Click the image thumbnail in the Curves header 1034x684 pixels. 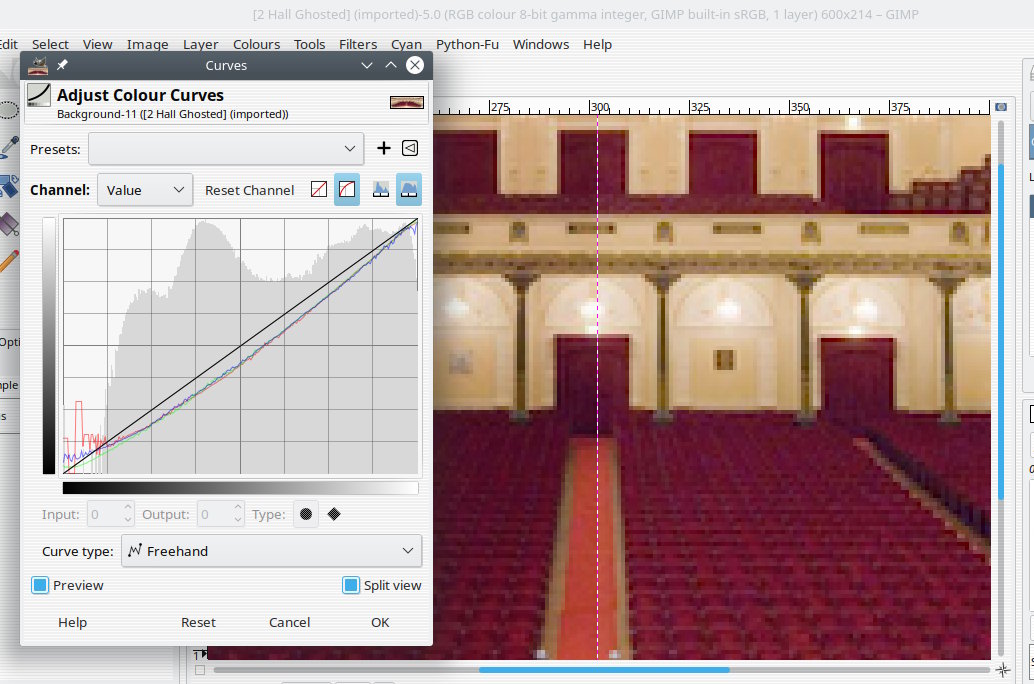click(407, 102)
